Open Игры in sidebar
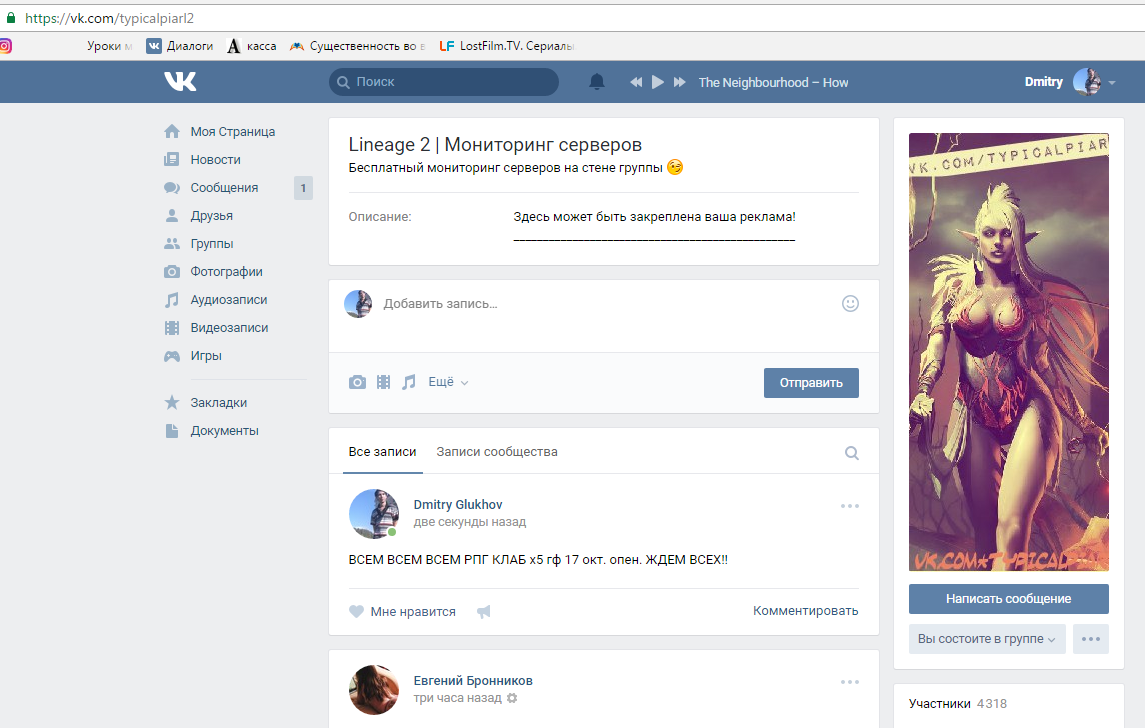 (x=206, y=356)
